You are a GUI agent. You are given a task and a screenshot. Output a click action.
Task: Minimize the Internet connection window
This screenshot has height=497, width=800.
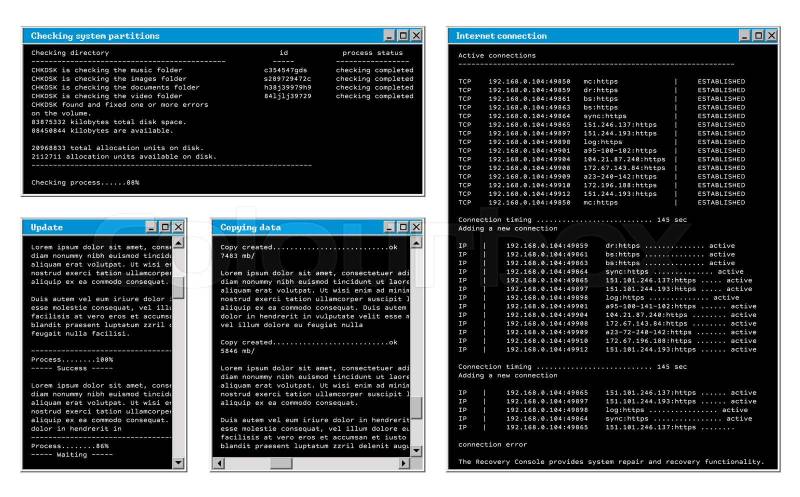[x=744, y=35]
